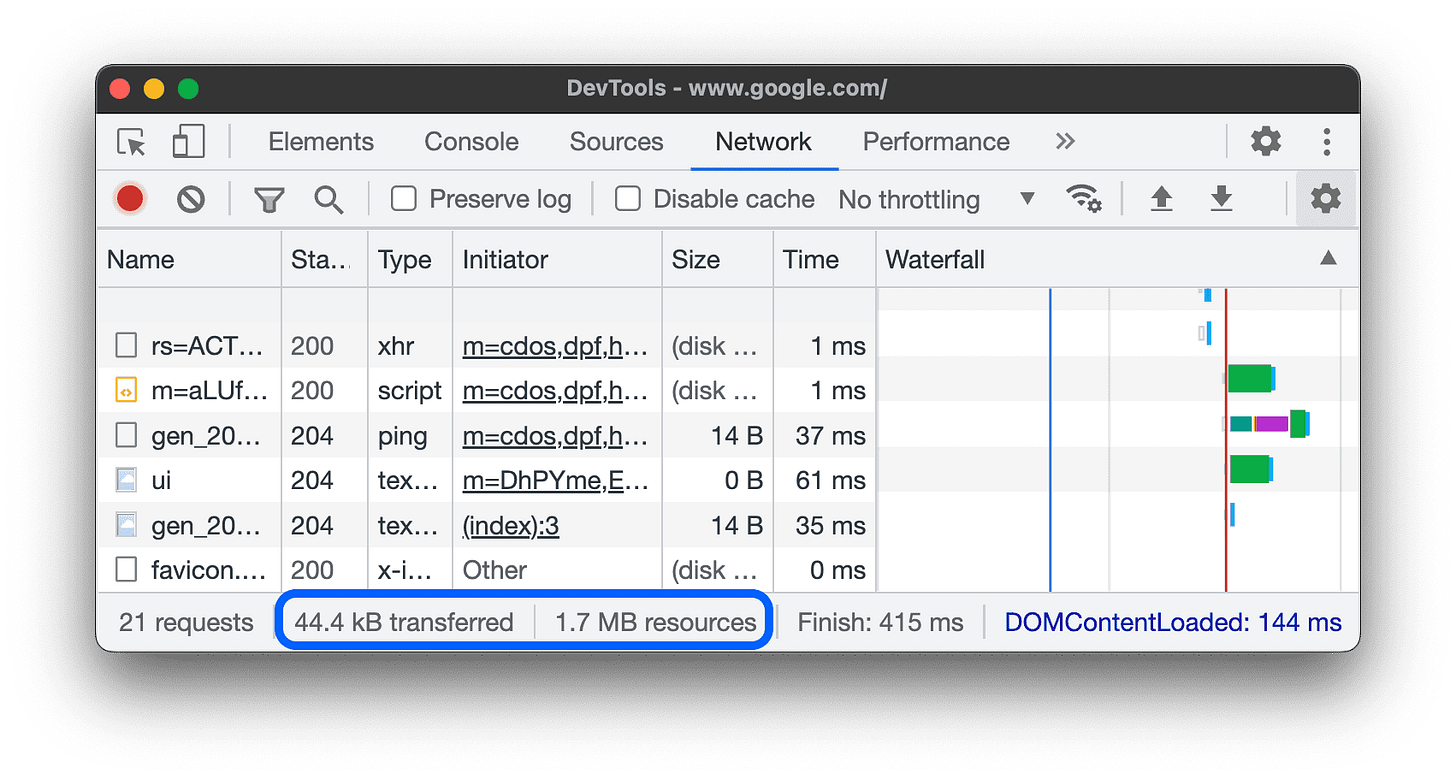This screenshot has height=778, width=1456.
Task: Import a HAR file
Action: [x=1161, y=199]
